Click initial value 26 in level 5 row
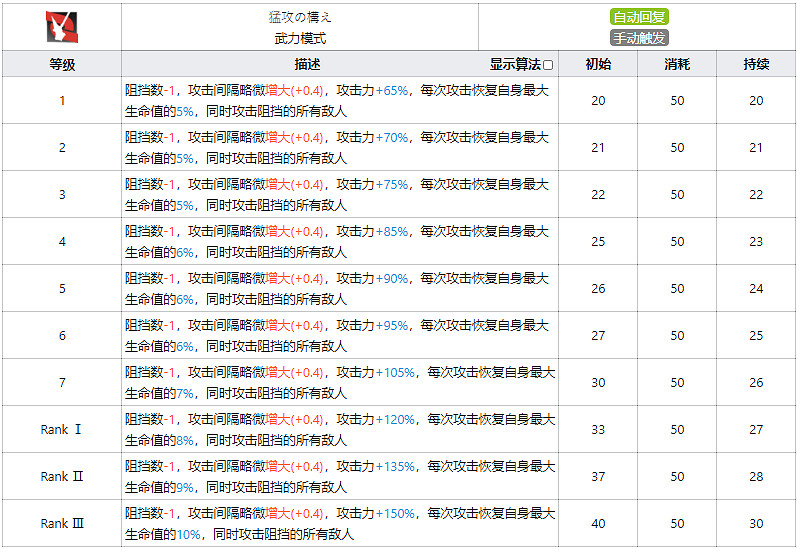801x552 pixels. click(x=598, y=289)
